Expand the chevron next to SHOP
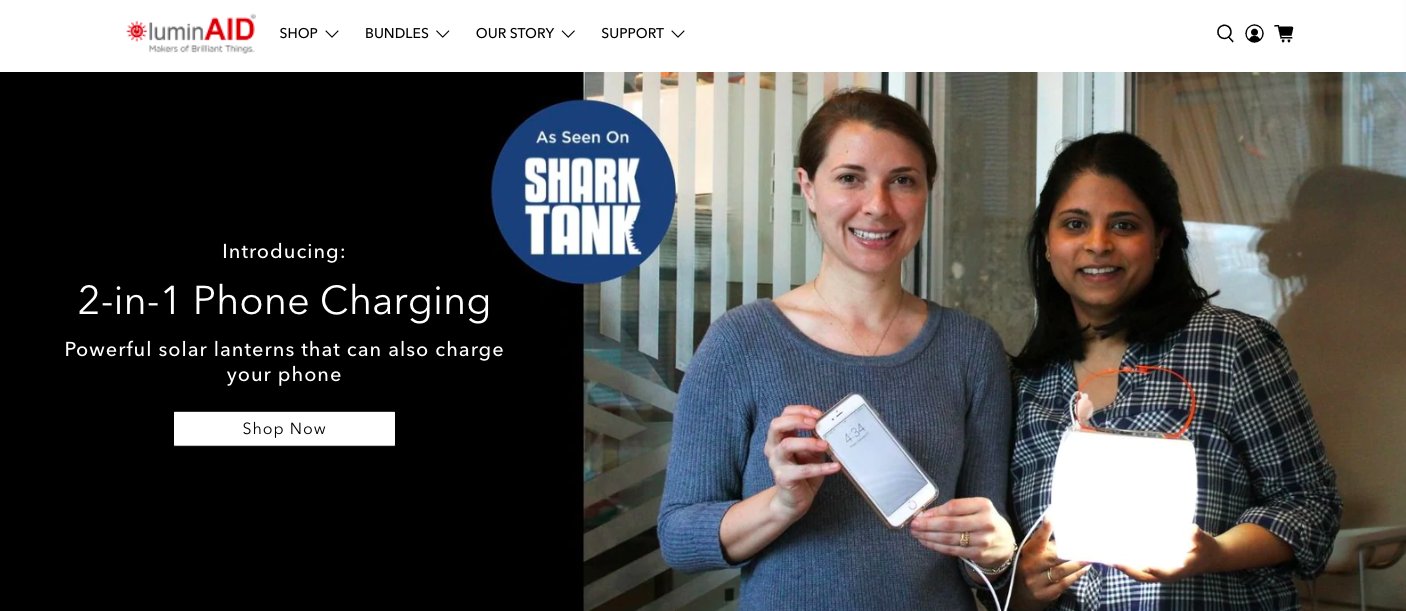The height and width of the screenshot is (611, 1406). [x=332, y=34]
